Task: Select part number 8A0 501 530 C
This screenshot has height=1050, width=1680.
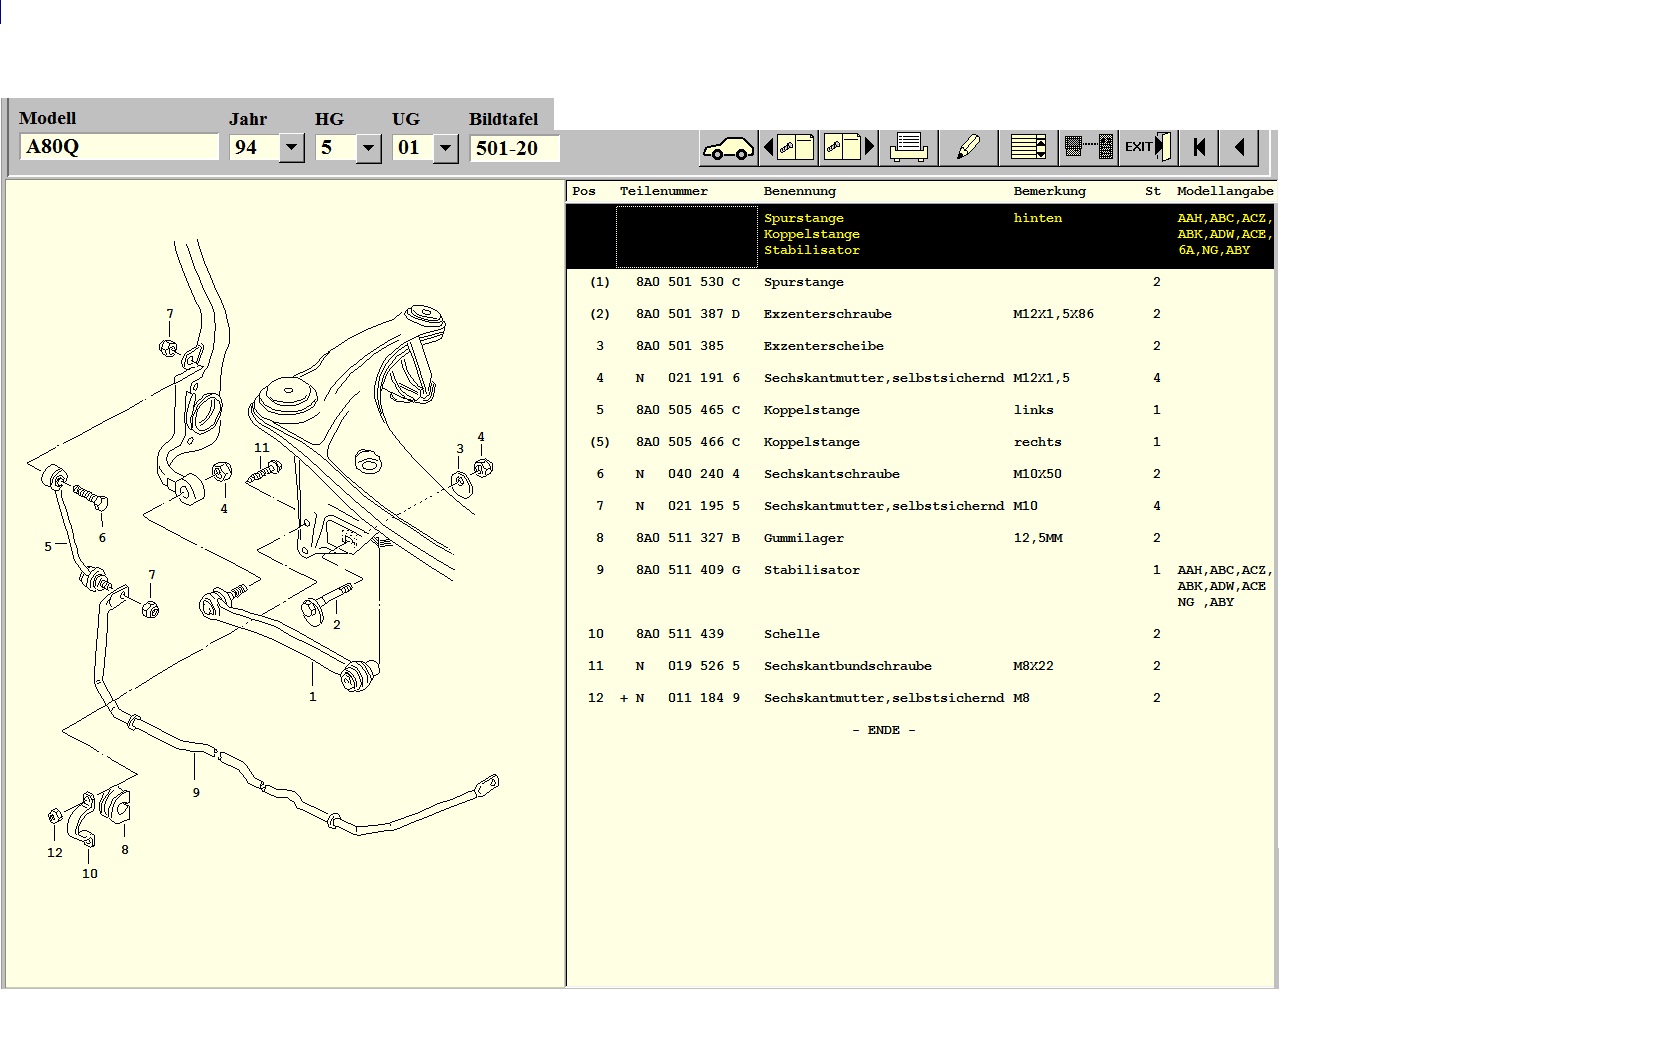Action: click(688, 282)
